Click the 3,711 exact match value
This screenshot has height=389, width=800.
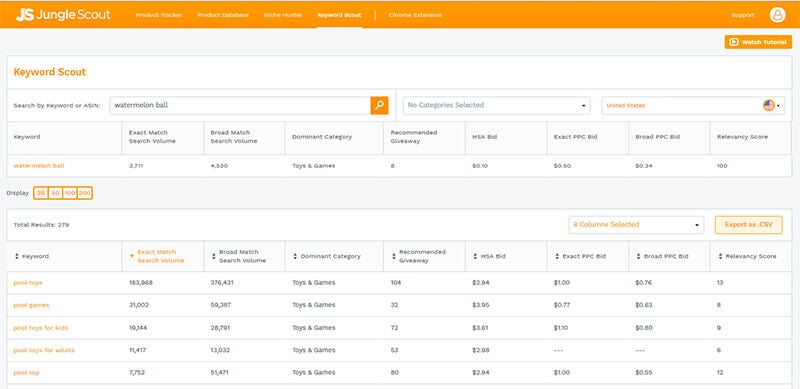pyautogui.click(x=136, y=166)
